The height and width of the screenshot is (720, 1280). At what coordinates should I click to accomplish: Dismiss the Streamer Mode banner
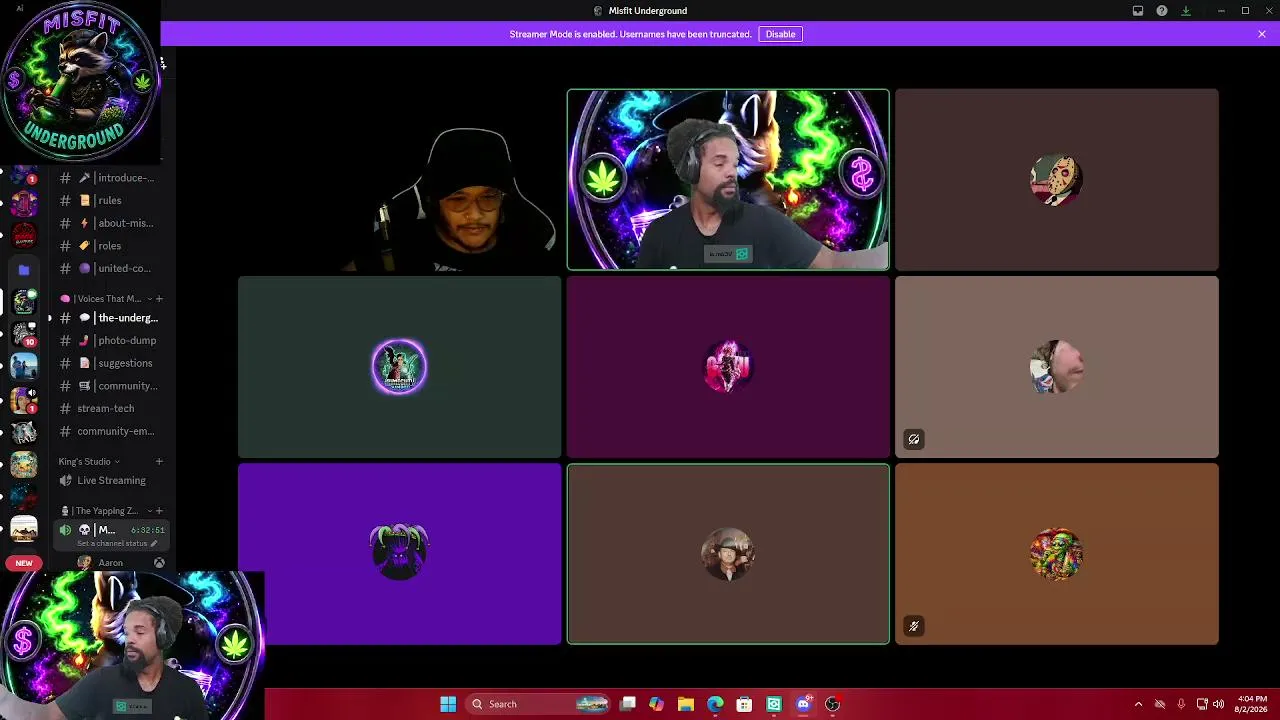pyautogui.click(x=1262, y=34)
